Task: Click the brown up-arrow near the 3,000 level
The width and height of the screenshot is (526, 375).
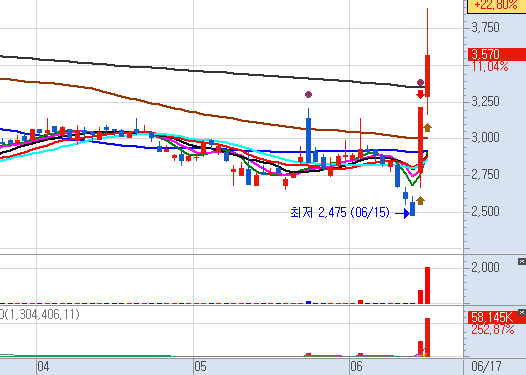Action: (427, 127)
